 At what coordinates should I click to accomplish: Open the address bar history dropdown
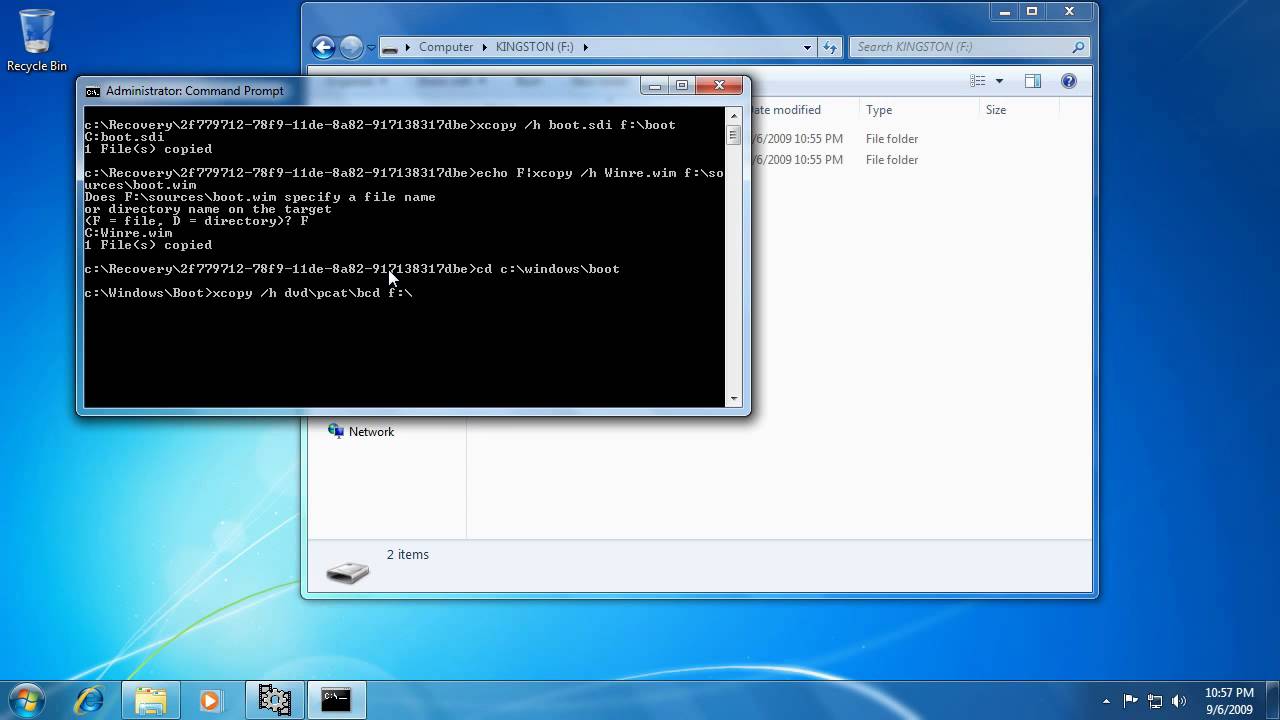coord(807,47)
